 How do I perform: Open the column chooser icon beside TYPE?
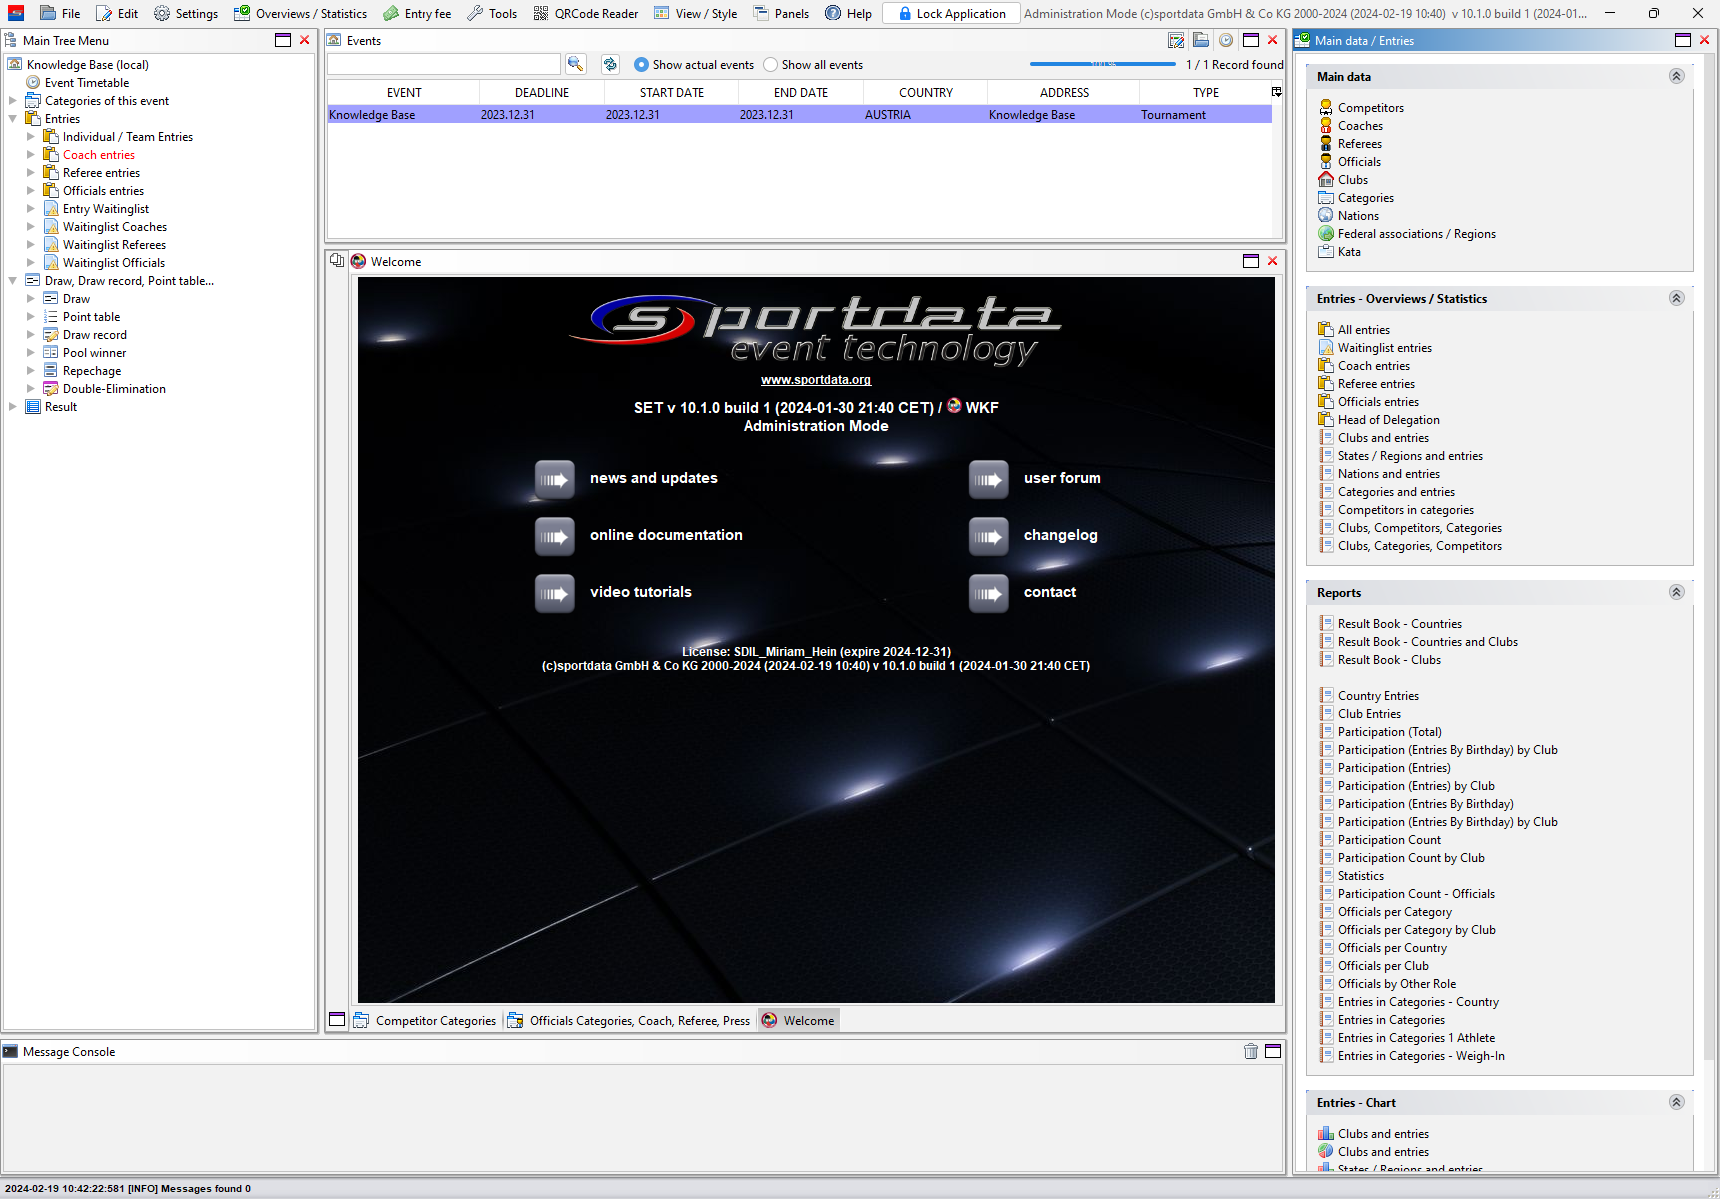pyautogui.click(x=1276, y=92)
